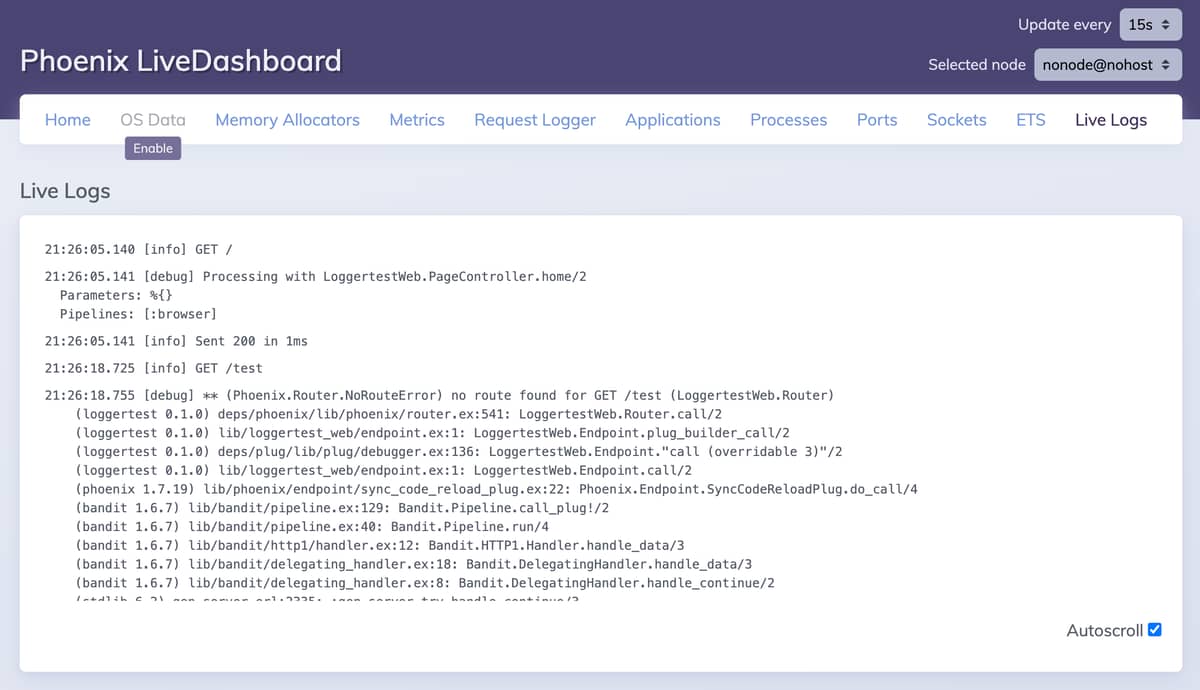The image size is (1200, 690).
Task: Switch to the Processes tab
Action: click(788, 119)
